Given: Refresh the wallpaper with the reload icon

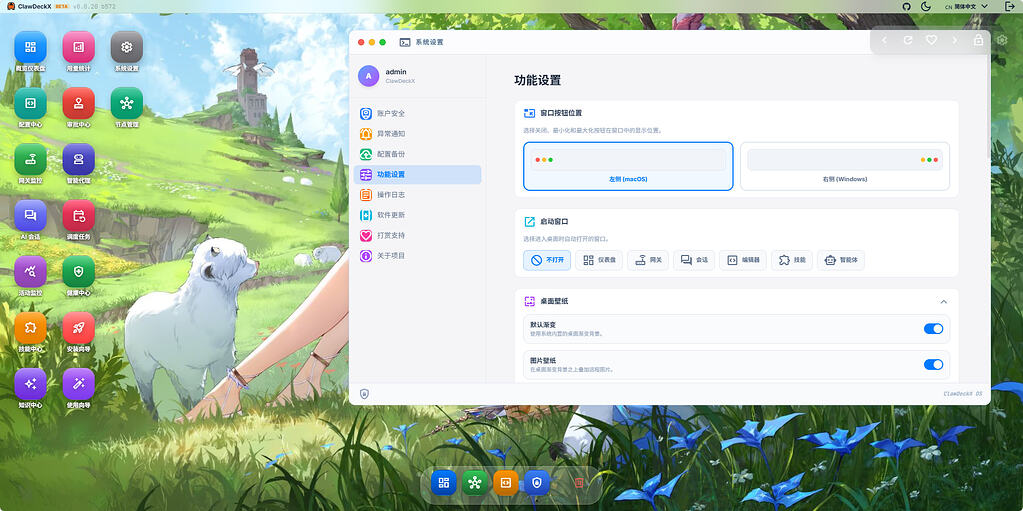Looking at the screenshot, I should point(908,40).
